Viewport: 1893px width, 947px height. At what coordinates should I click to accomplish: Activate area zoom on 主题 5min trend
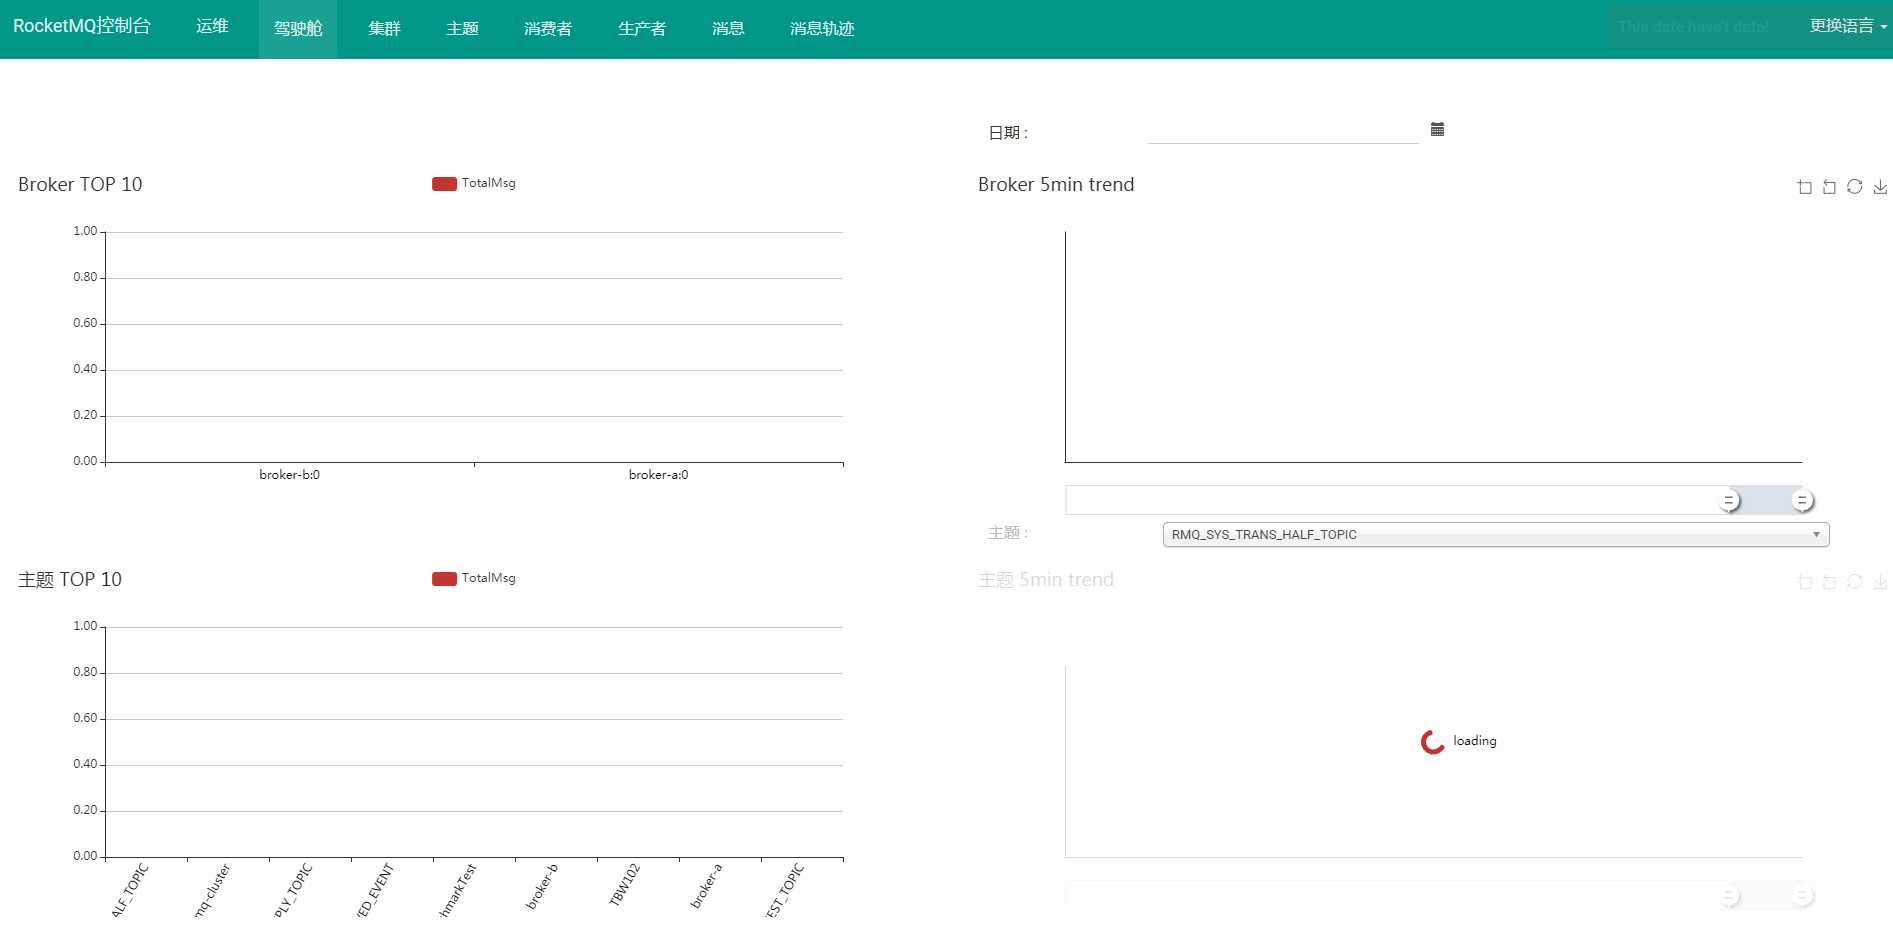tap(1805, 582)
